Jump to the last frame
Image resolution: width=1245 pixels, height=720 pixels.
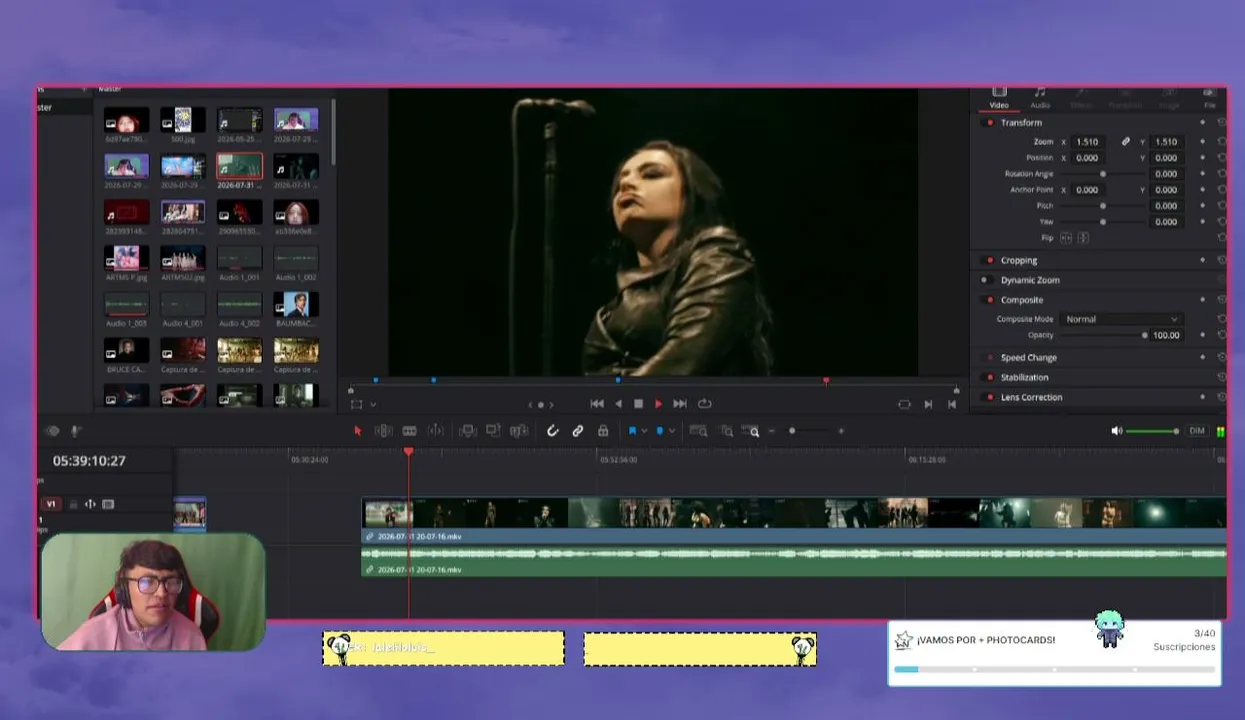680,404
